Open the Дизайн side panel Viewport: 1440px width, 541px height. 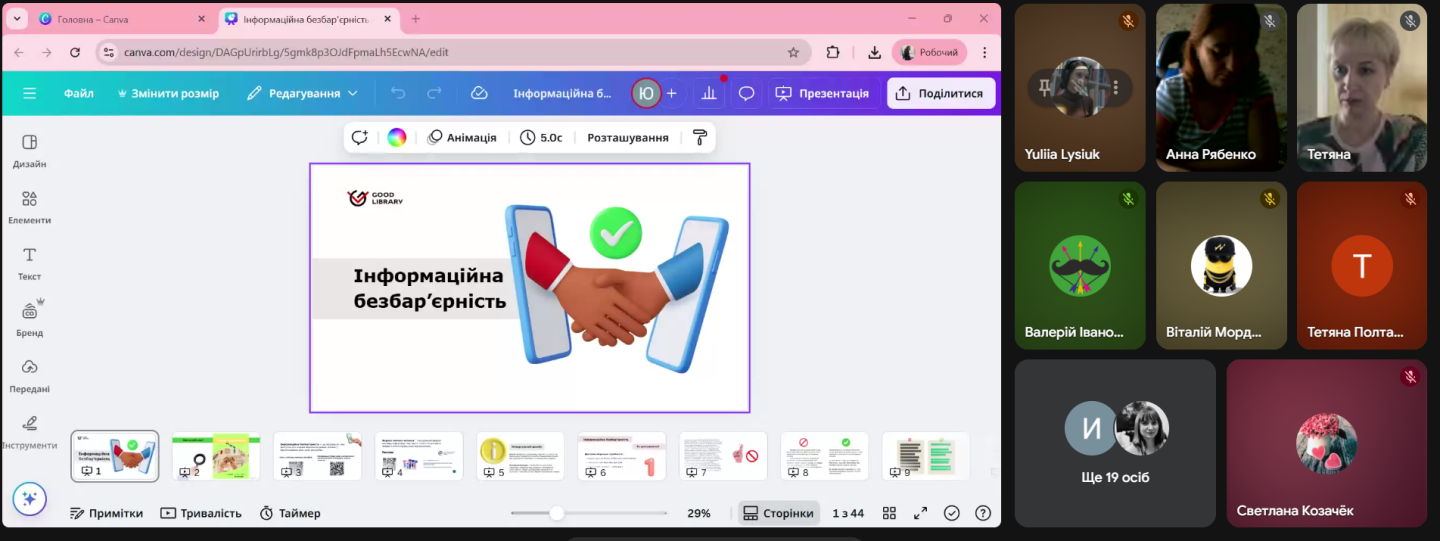(x=29, y=151)
